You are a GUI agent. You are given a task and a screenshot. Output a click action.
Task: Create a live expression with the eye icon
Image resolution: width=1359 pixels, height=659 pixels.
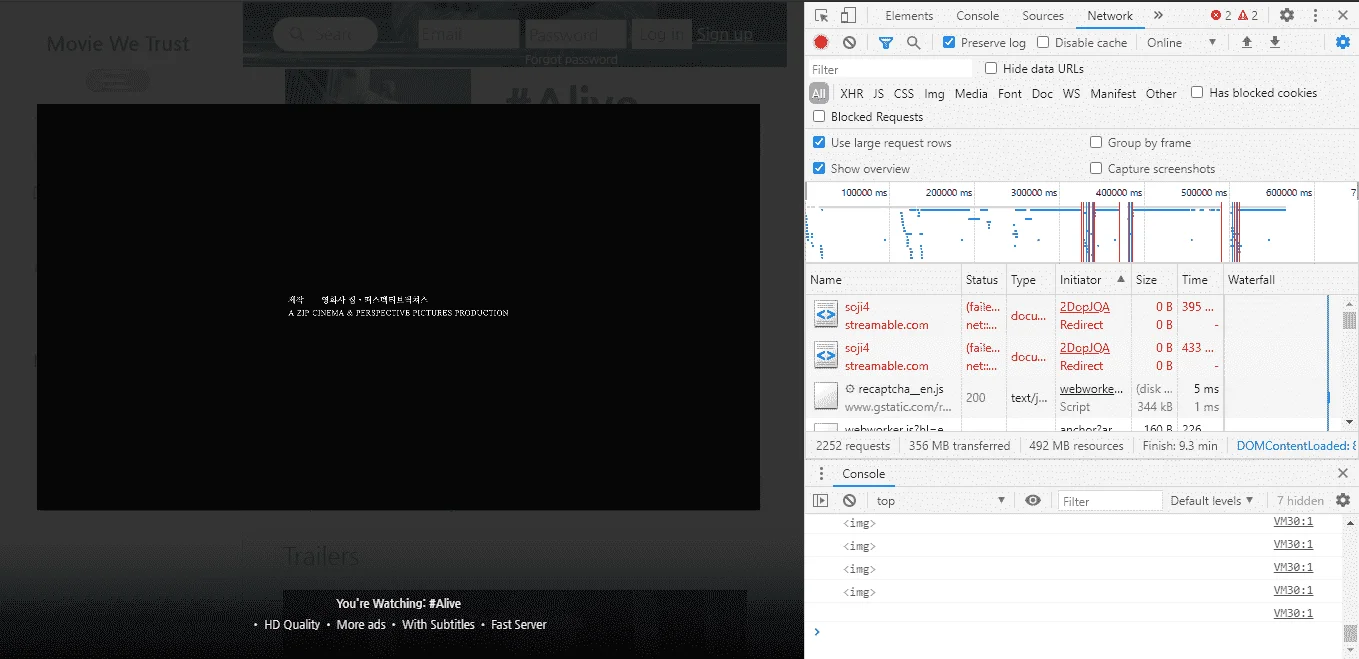coord(1033,500)
